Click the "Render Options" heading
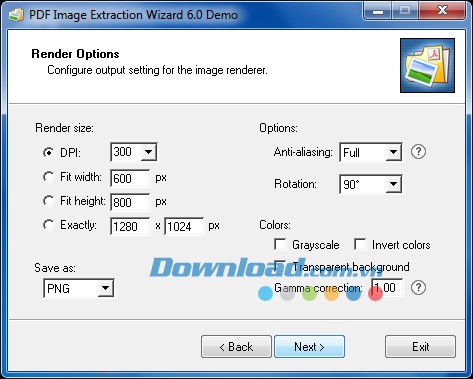Viewport: 473px width, 379px height. coord(75,54)
